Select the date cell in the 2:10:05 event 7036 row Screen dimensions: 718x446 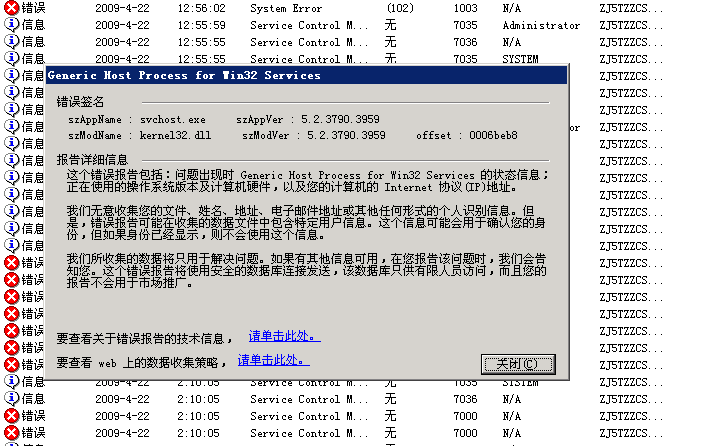coord(122,399)
